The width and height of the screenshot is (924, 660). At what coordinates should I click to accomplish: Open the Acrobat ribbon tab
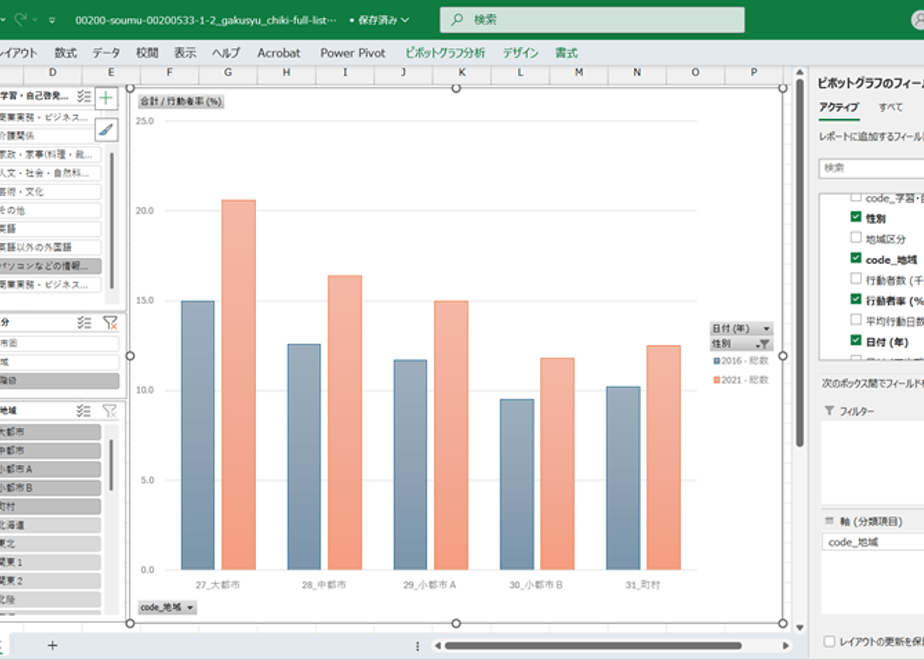(x=279, y=53)
